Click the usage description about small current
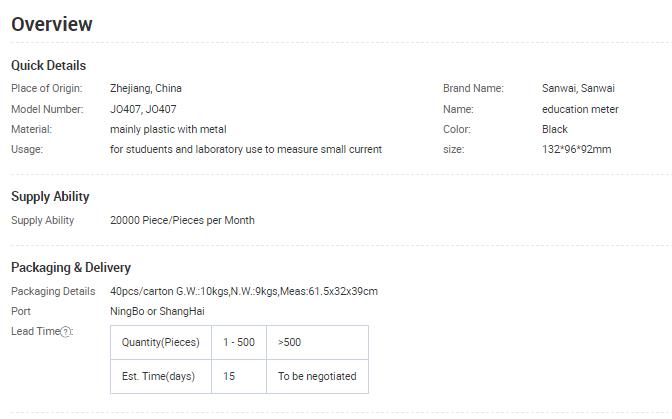Screen dimensions: 672x419 246,149
